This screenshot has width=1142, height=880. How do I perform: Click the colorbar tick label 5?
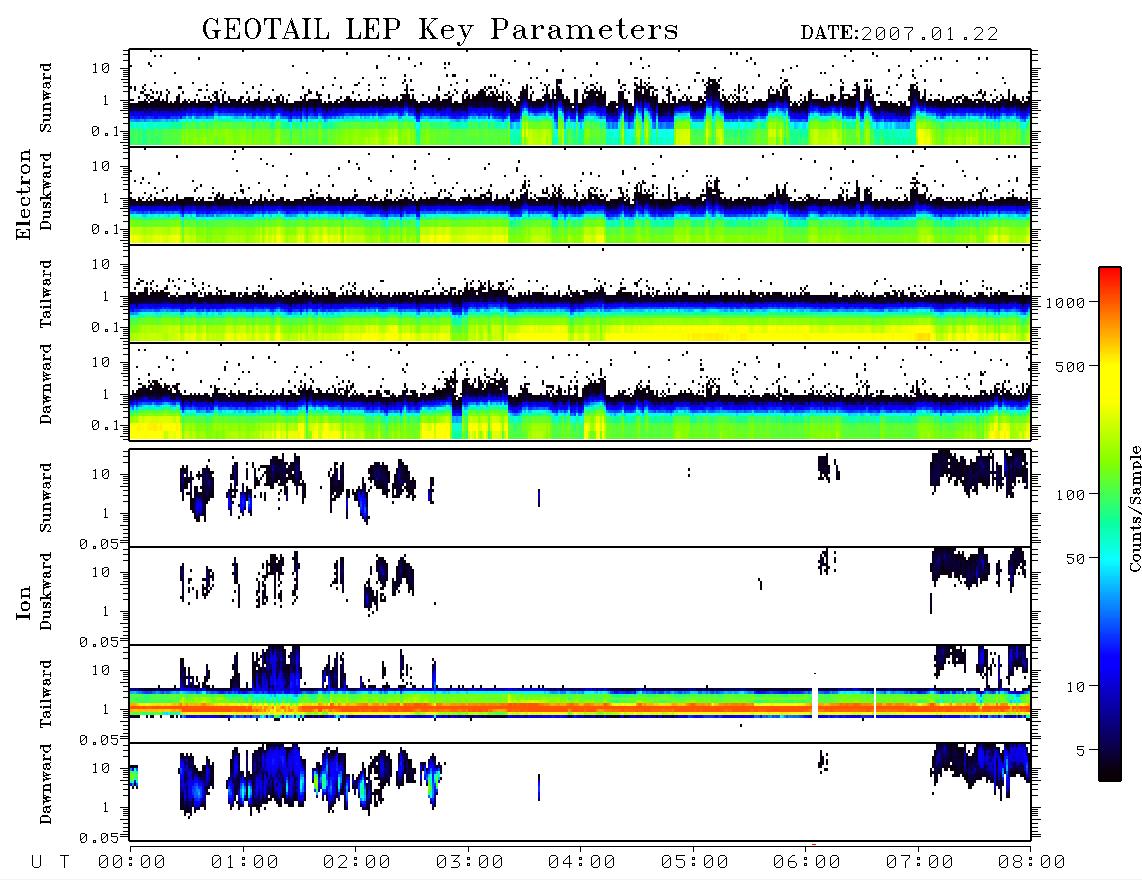click(1081, 751)
